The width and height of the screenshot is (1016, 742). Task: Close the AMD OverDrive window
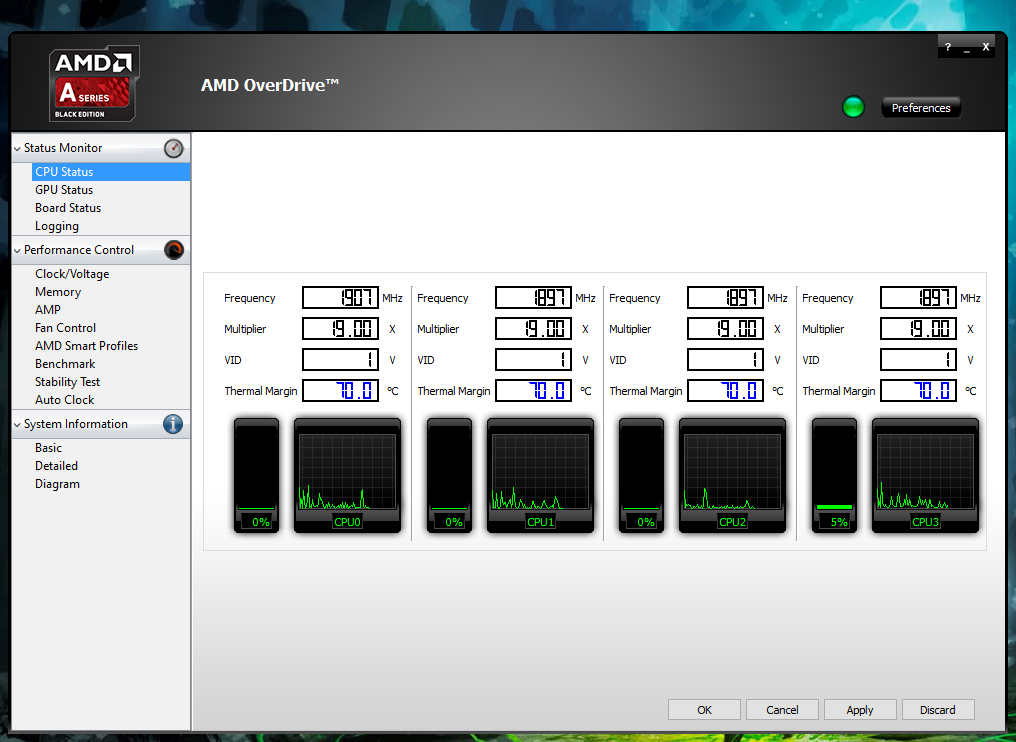click(x=986, y=47)
